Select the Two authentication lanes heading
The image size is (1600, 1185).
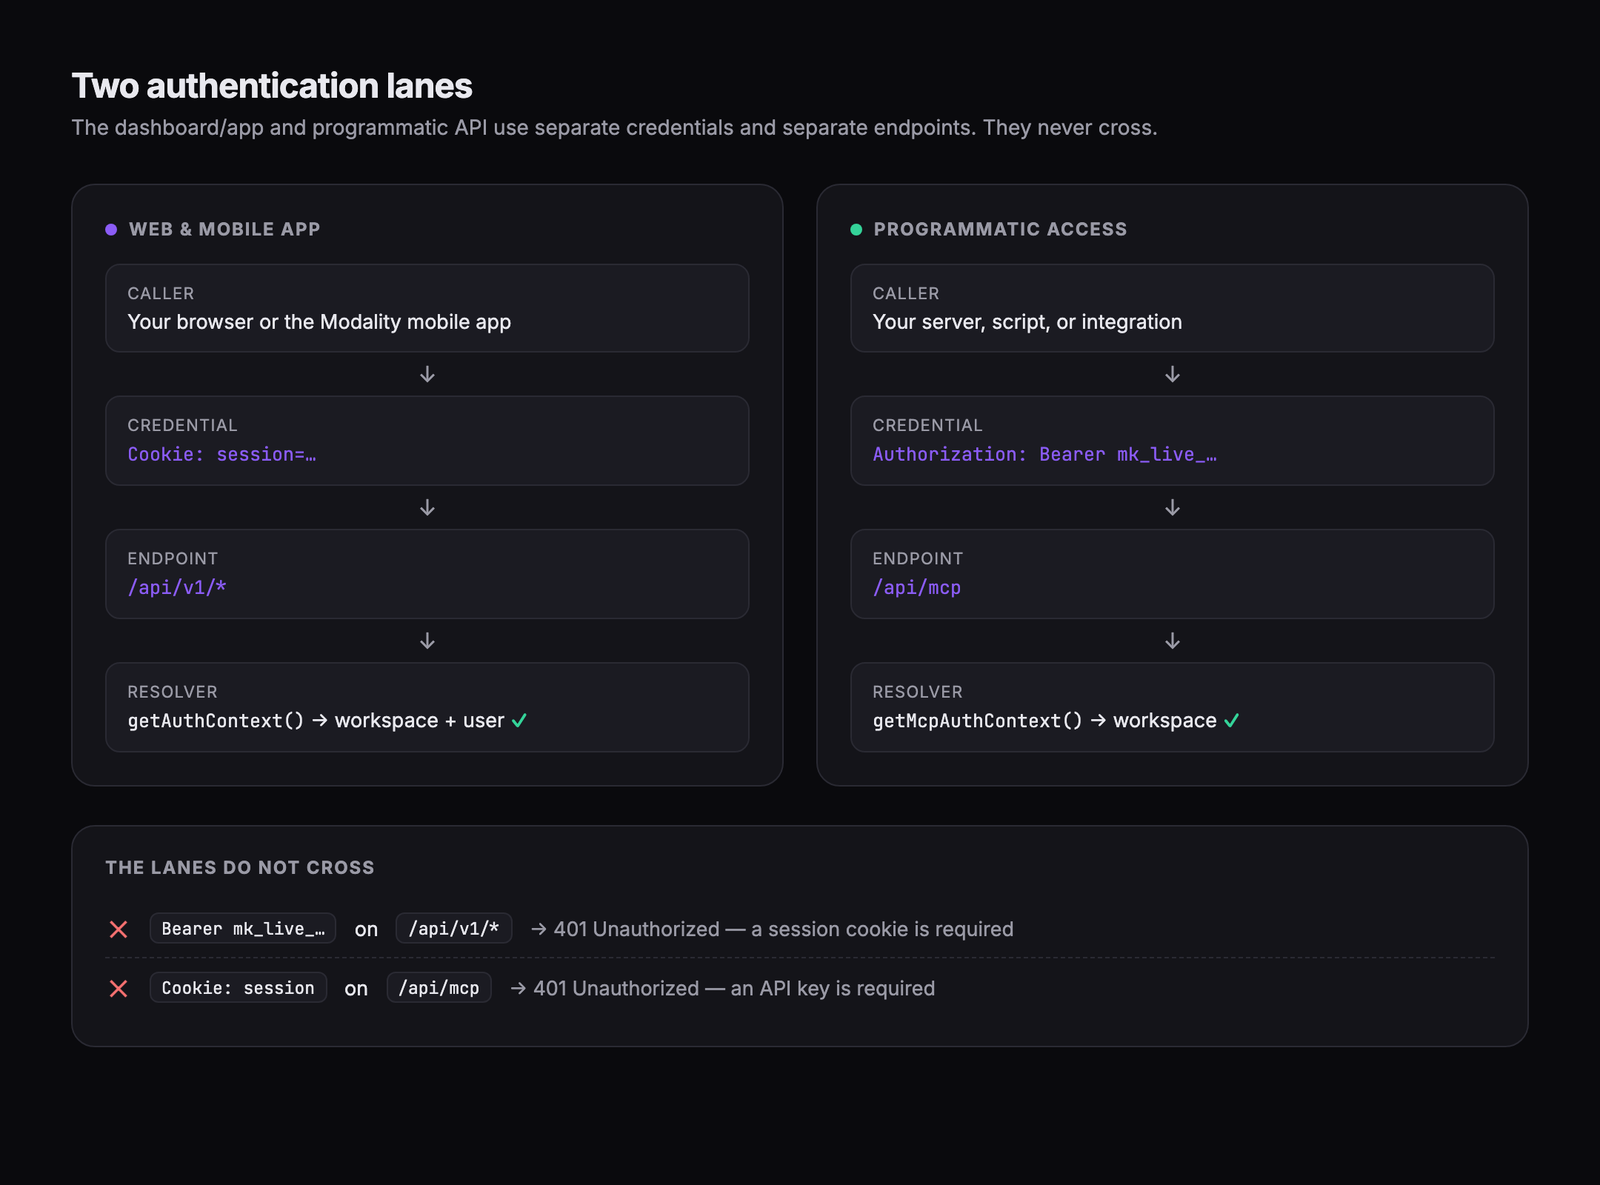(x=272, y=86)
